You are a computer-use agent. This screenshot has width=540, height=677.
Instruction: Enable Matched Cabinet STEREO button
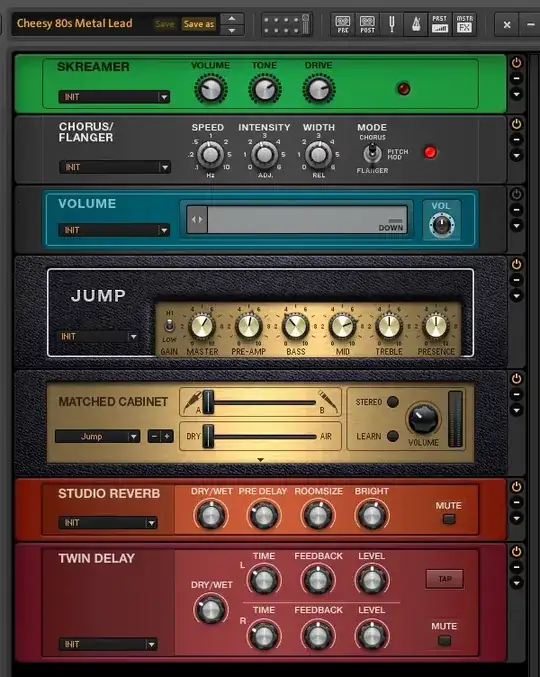(393, 402)
